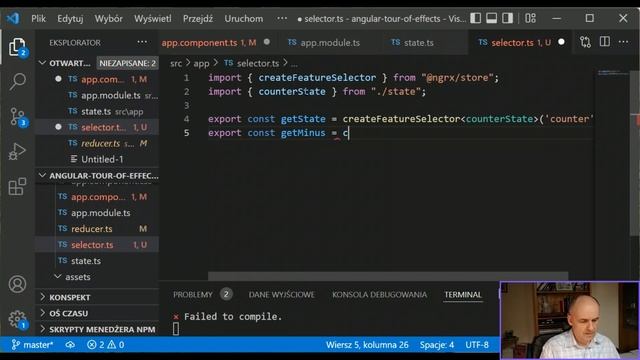Click the UTF-8 encoding status item
This screenshot has width=640, height=360.
477,345
